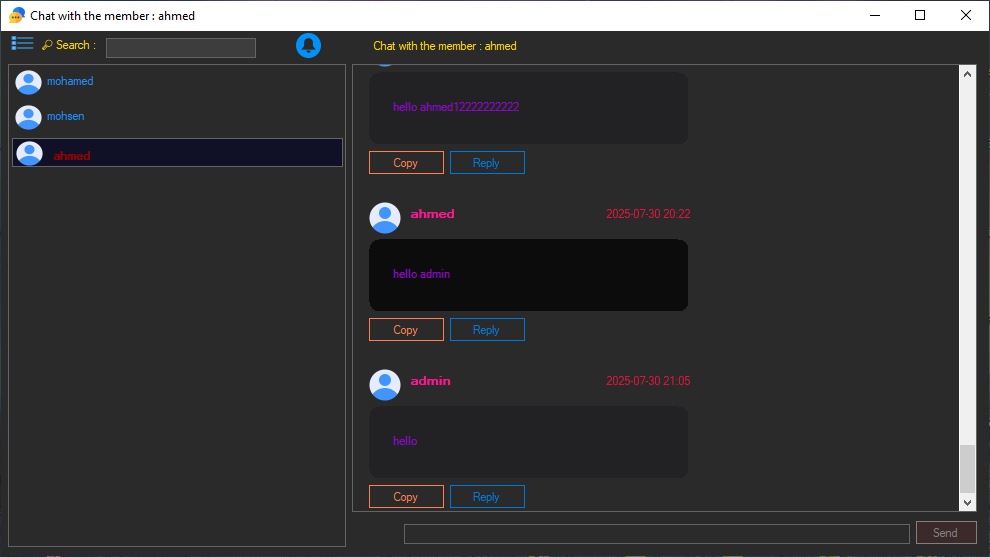Click the chat scrollbar up arrow
This screenshot has width=990, height=557.
pyautogui.click(x=967, y=74)
